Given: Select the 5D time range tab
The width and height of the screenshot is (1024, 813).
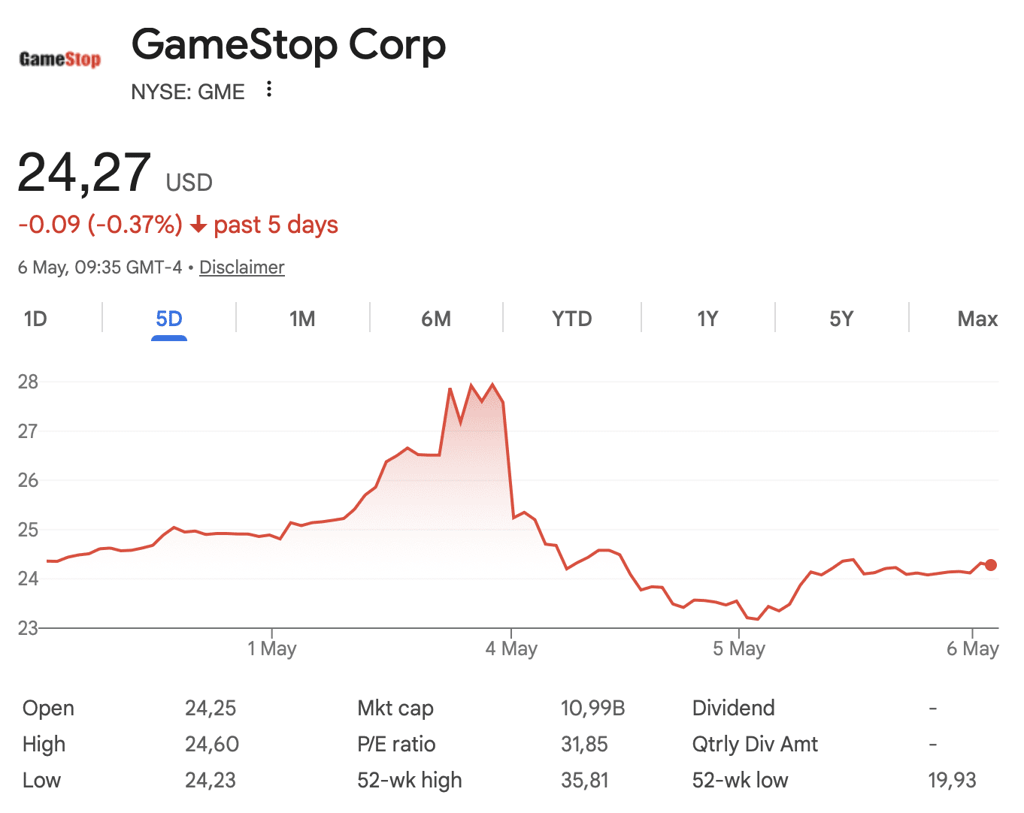Looking at the screenshot, I should coord(169,319).
